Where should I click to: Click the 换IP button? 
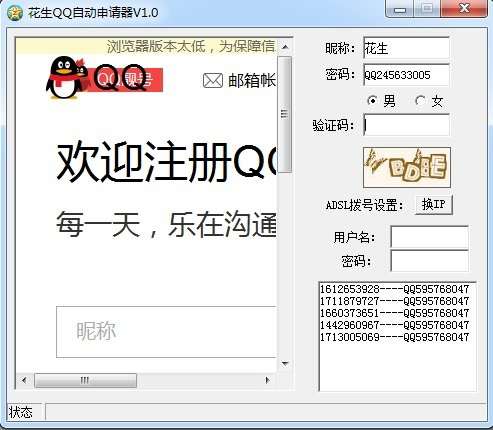tap(434, 204)
